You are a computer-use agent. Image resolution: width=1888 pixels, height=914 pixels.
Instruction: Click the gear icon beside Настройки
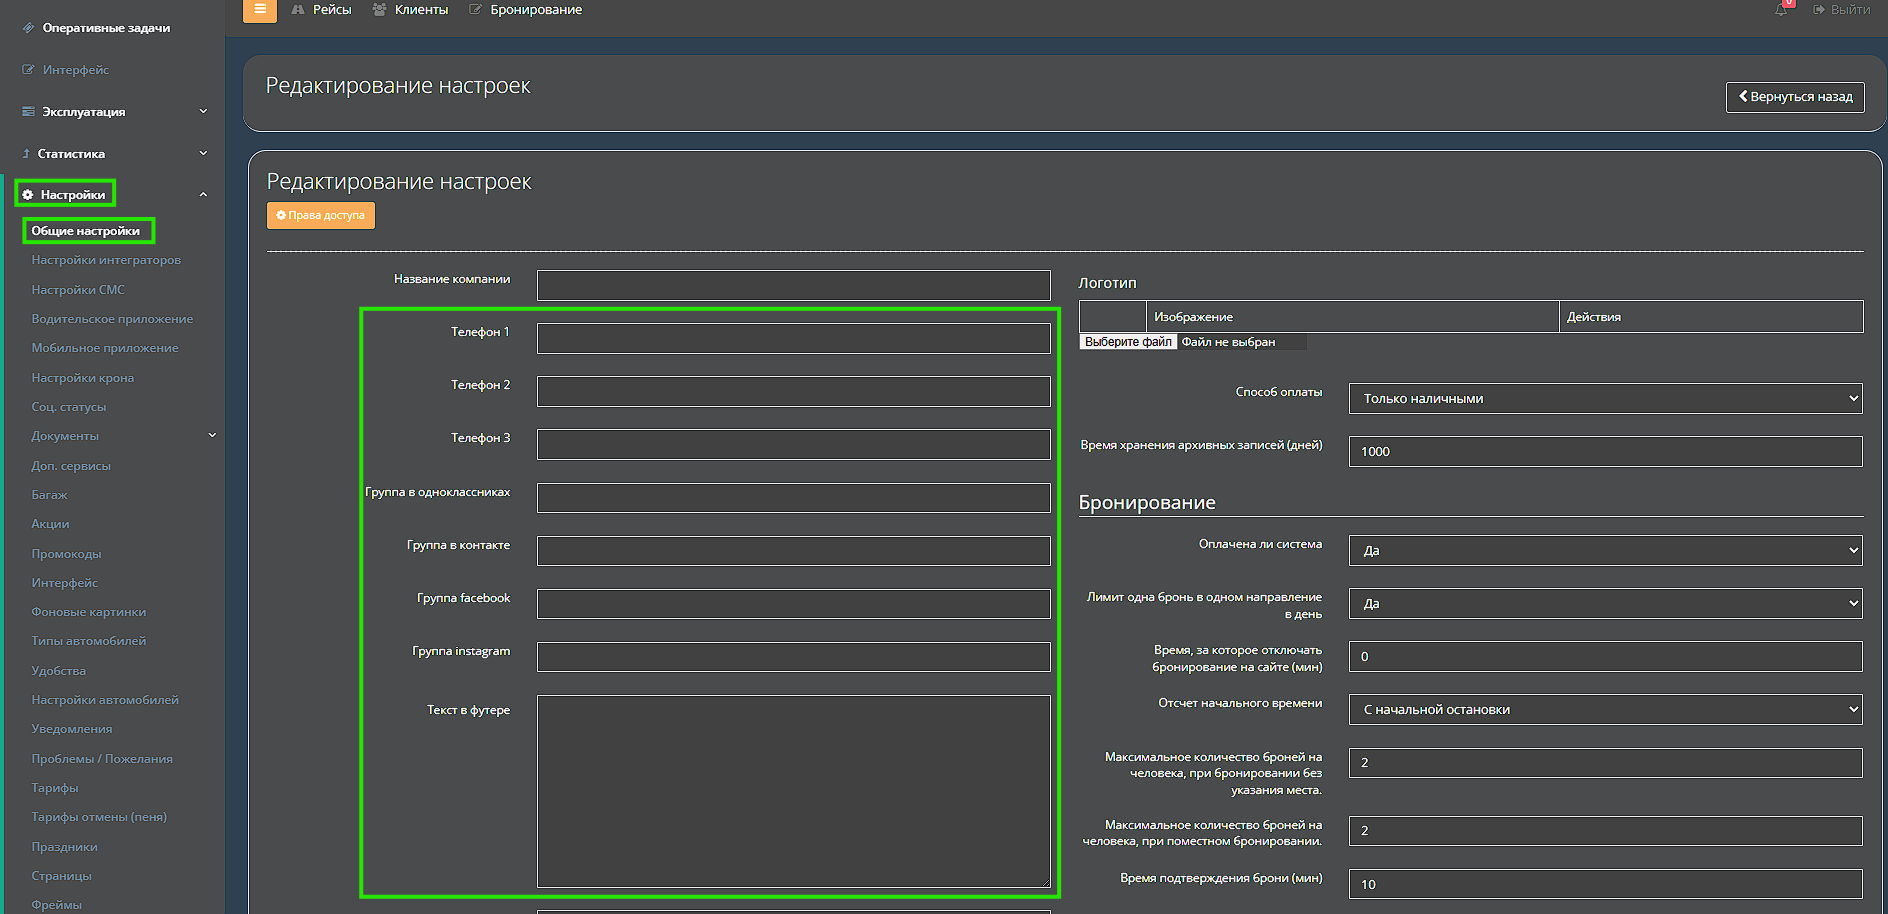click(x=28, y=195)
